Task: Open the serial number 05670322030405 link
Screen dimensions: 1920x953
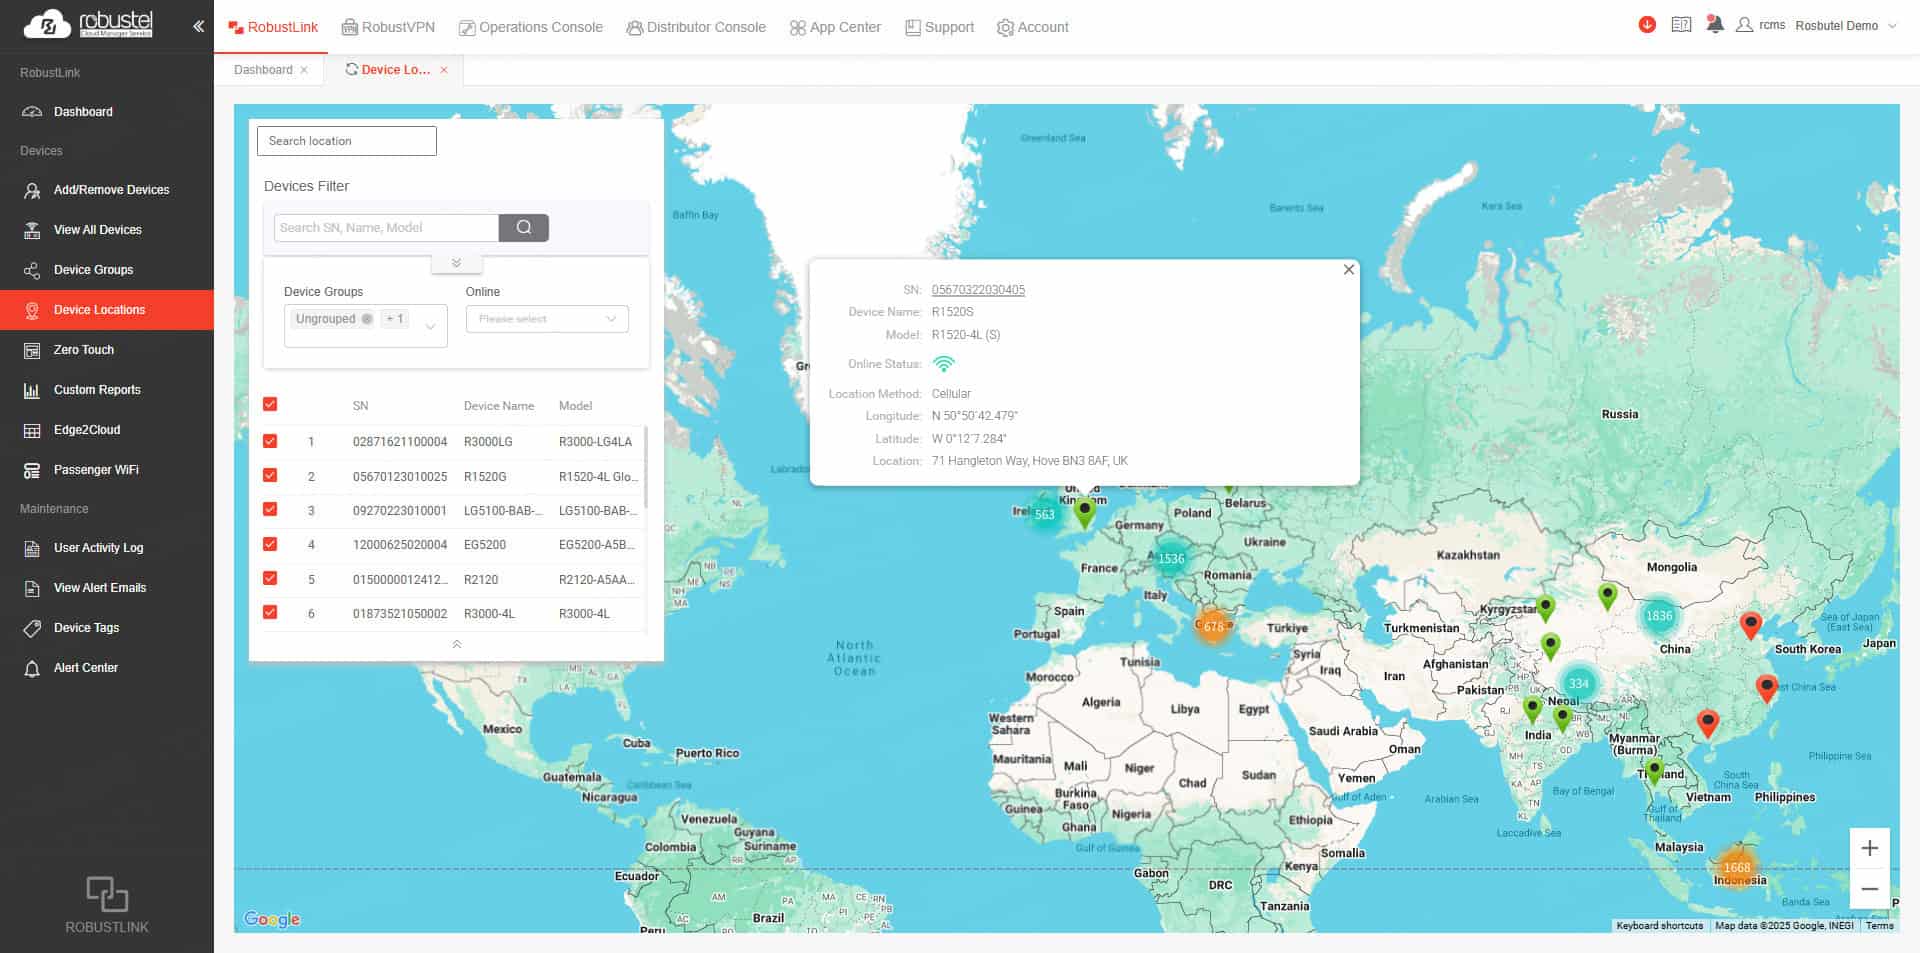Action: point(977,290)
